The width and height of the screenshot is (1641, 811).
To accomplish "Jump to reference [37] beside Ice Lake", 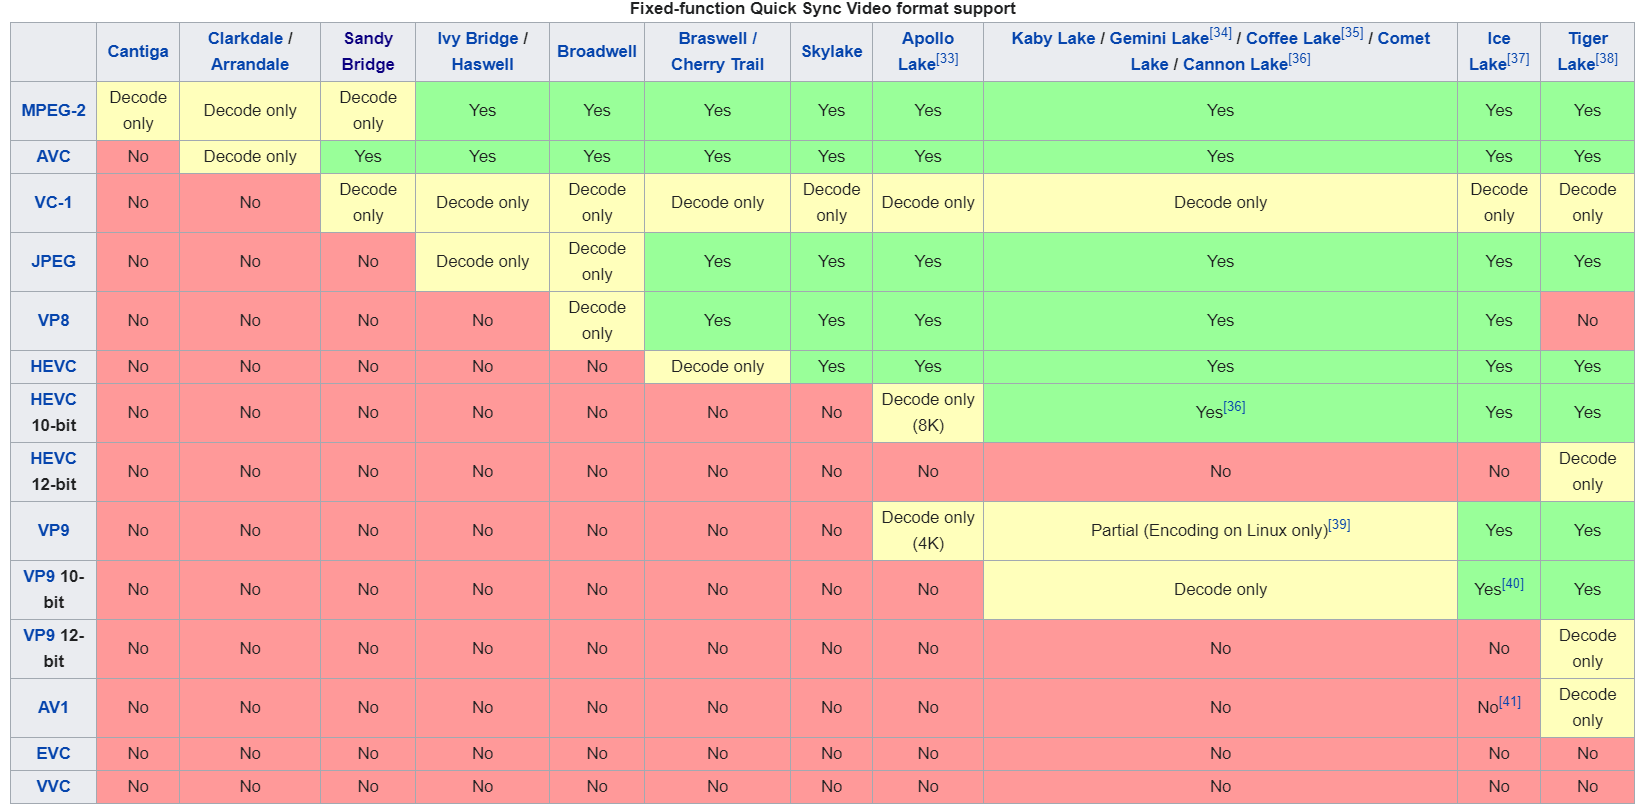I will 1518,59.
